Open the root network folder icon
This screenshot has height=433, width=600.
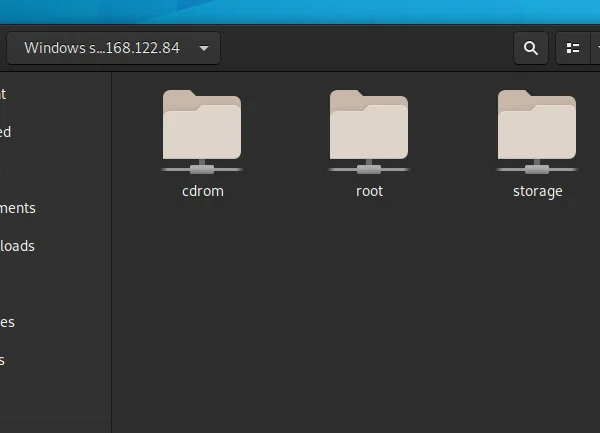pyautogui.click(x=369, y=129)
